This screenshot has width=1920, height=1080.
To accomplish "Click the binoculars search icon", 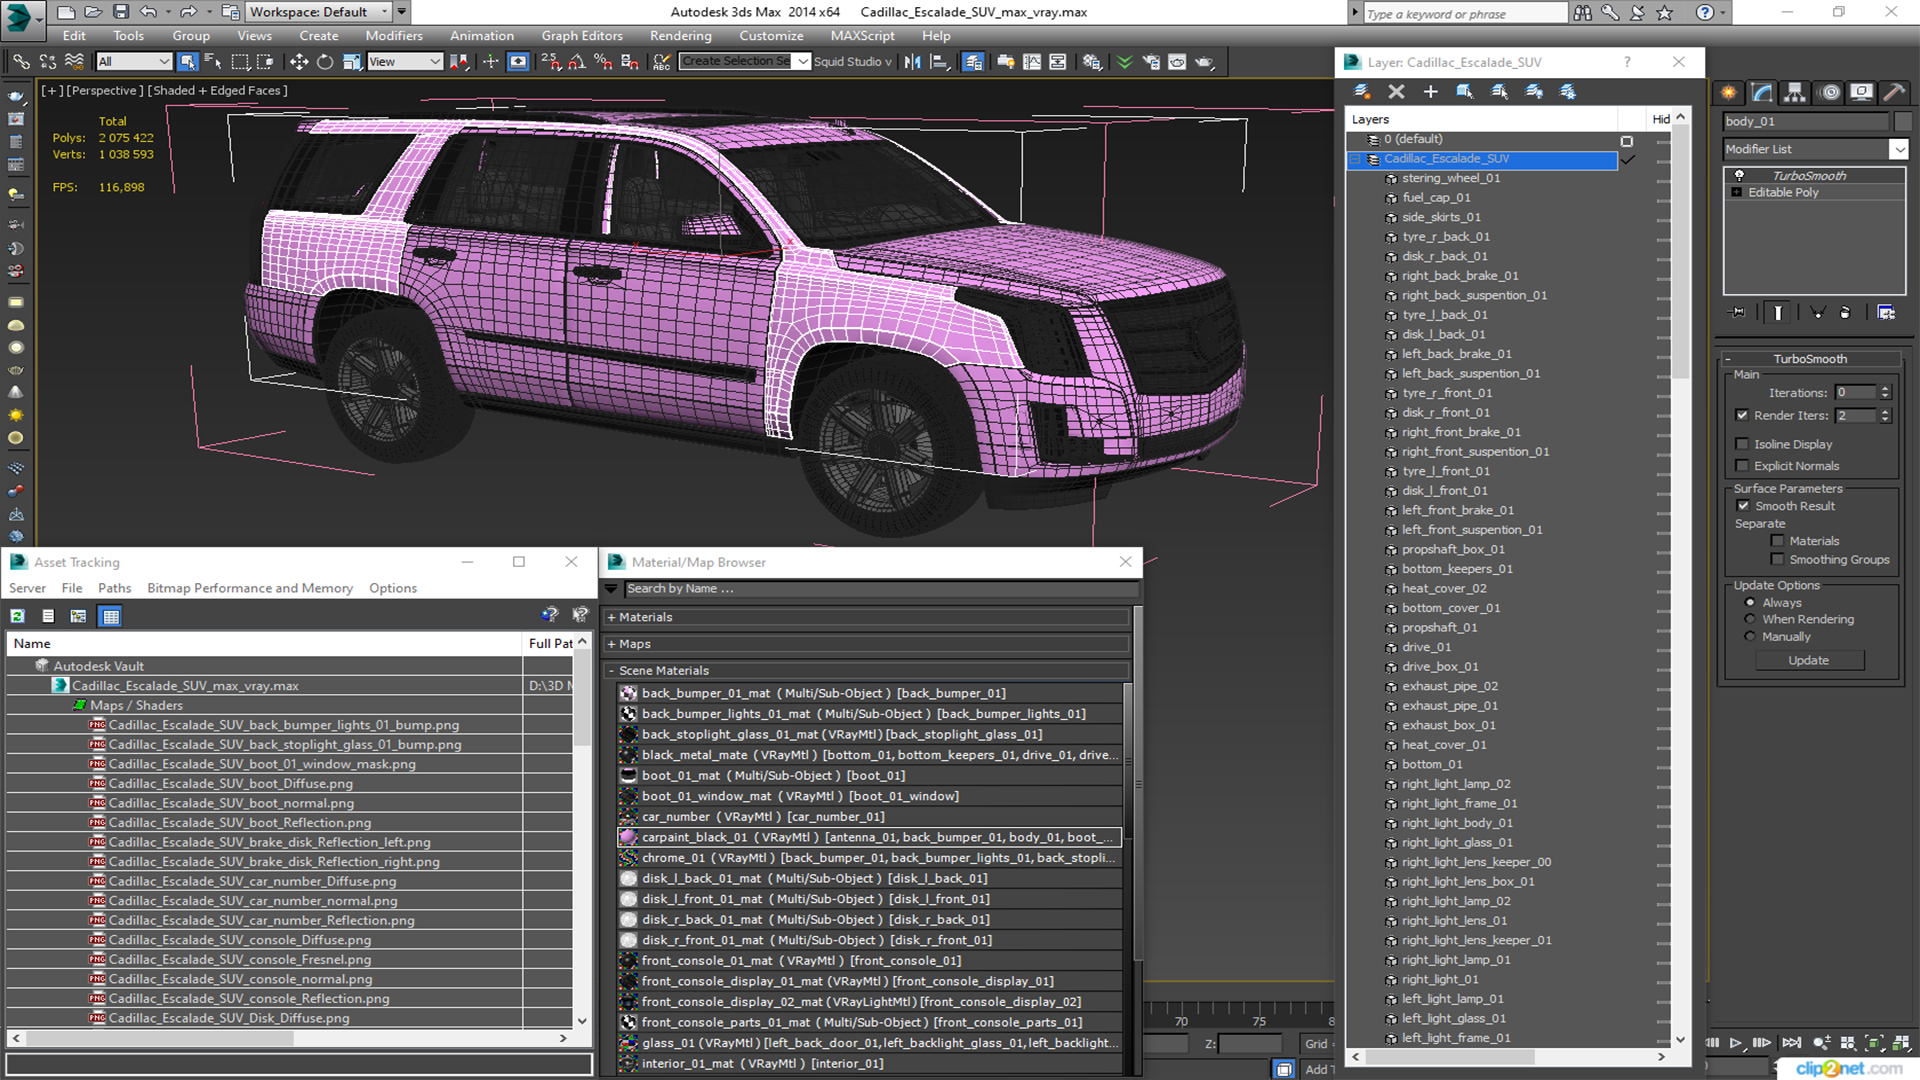I will pyautogui.click(x=1582, y=12).
